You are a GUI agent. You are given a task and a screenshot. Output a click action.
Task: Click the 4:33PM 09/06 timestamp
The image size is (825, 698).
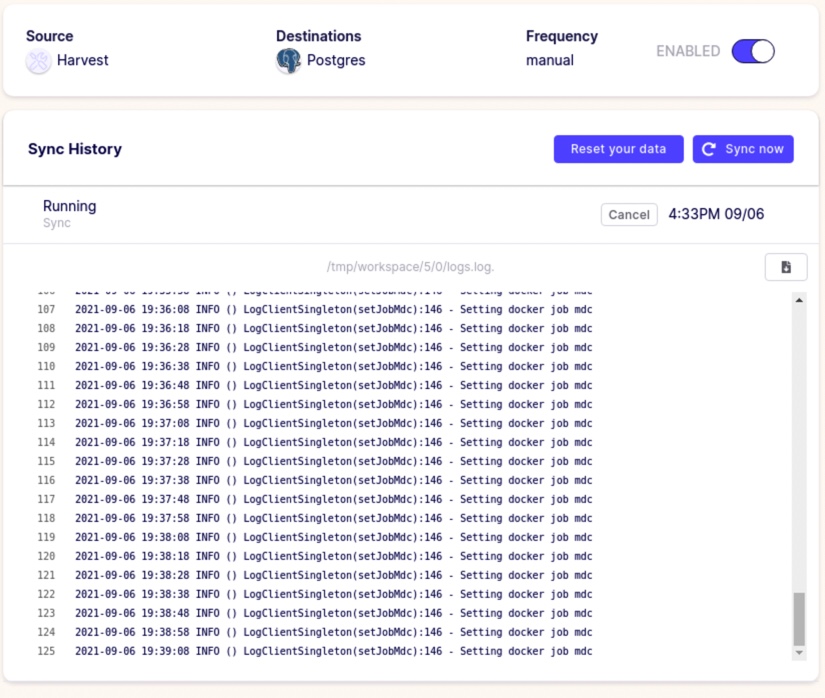pyautogui.click(x=716, y=214)
